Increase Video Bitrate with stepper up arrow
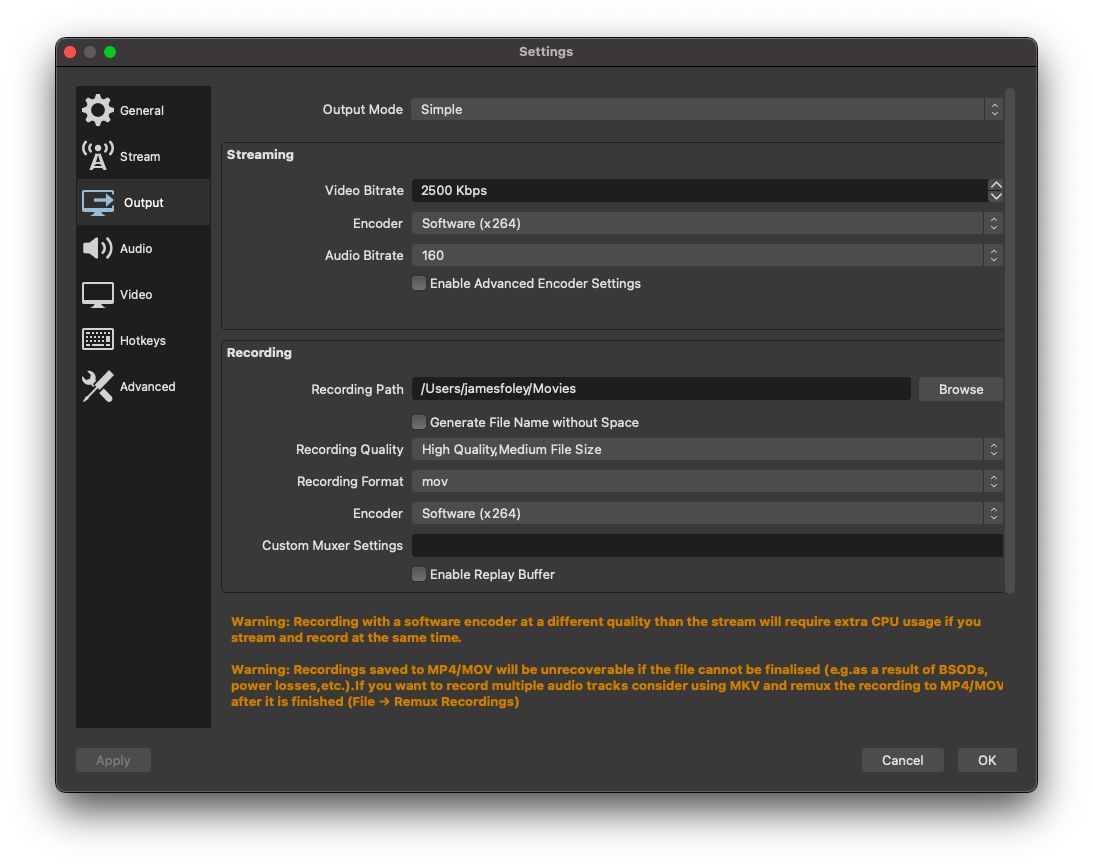The image size is (1093, 866). tap(995, 185)
